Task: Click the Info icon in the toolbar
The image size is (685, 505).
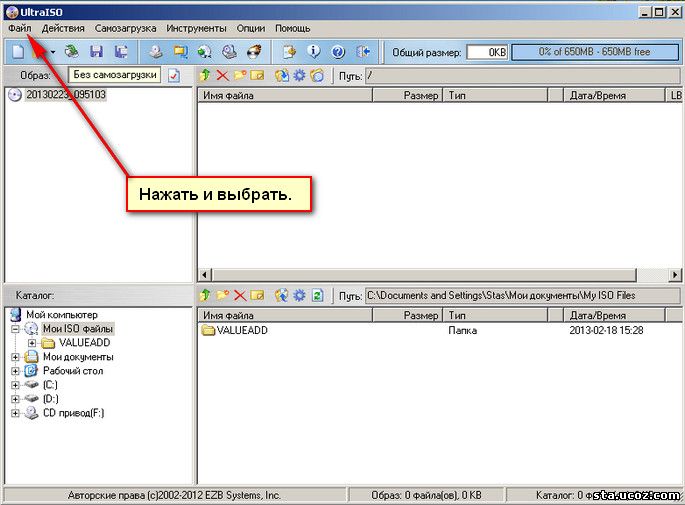Action: (314, 51)
